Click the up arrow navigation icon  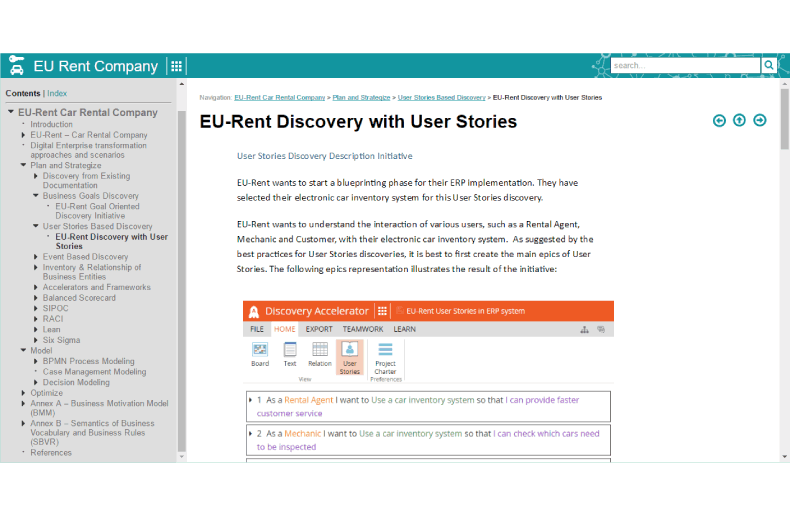[739, 120]
